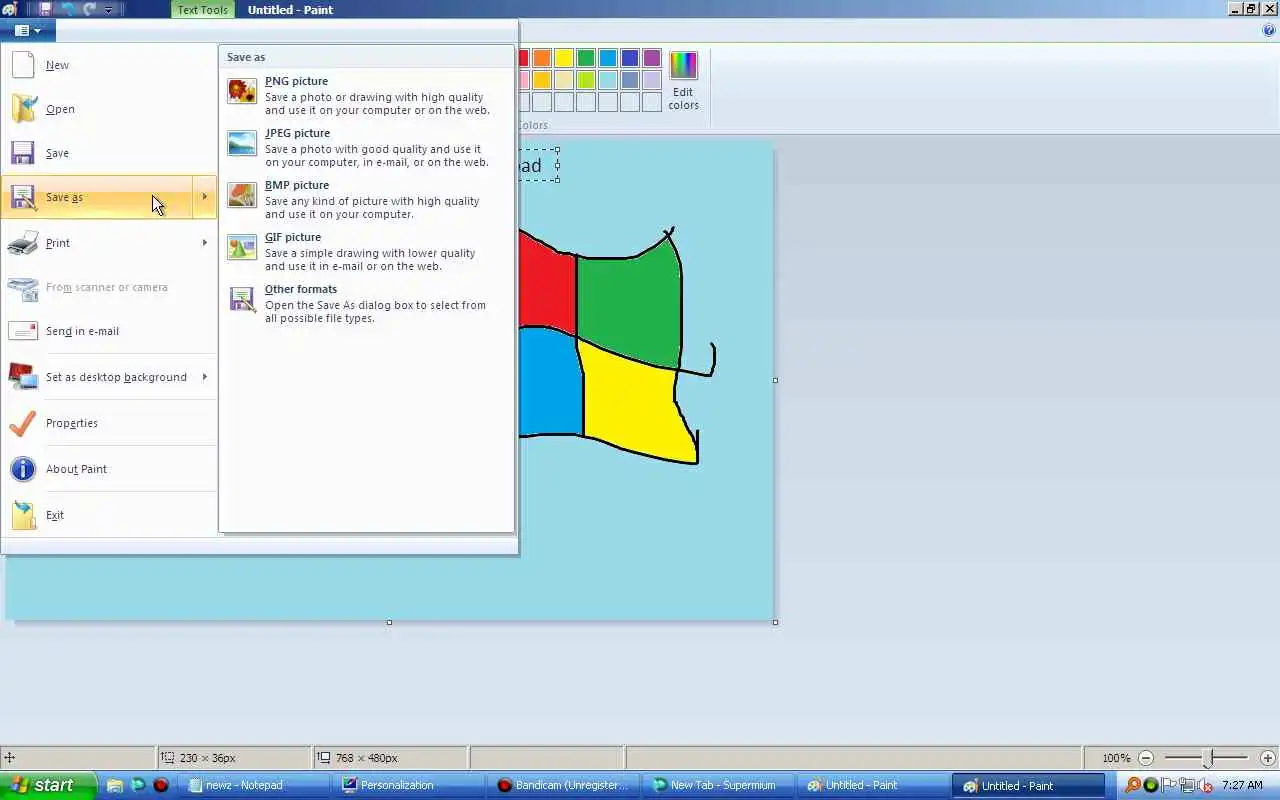The height and width of the screenshot is (800, 1280).
Task: Save as JPEG picture
Action: click(x=366, y=148)
